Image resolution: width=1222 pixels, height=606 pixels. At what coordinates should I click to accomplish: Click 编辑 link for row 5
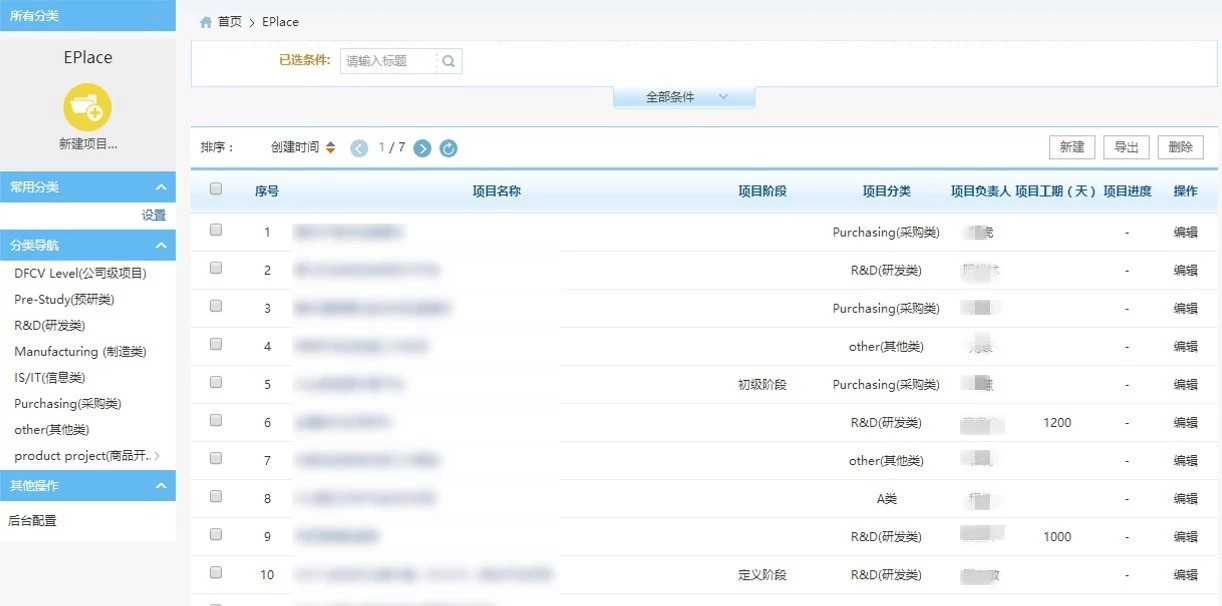[x=1185, y=385]
